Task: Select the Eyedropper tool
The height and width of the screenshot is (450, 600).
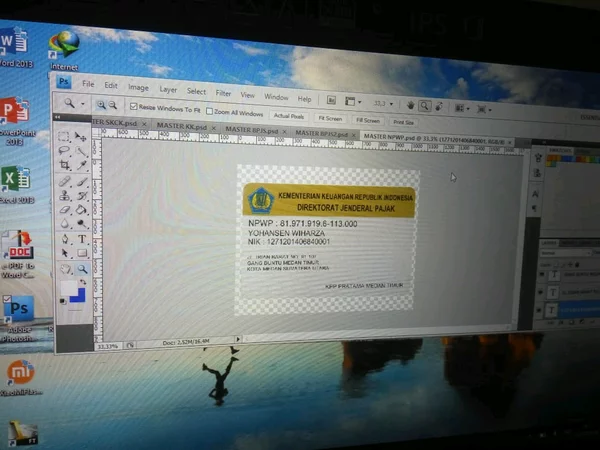Action: coord(81,165)
